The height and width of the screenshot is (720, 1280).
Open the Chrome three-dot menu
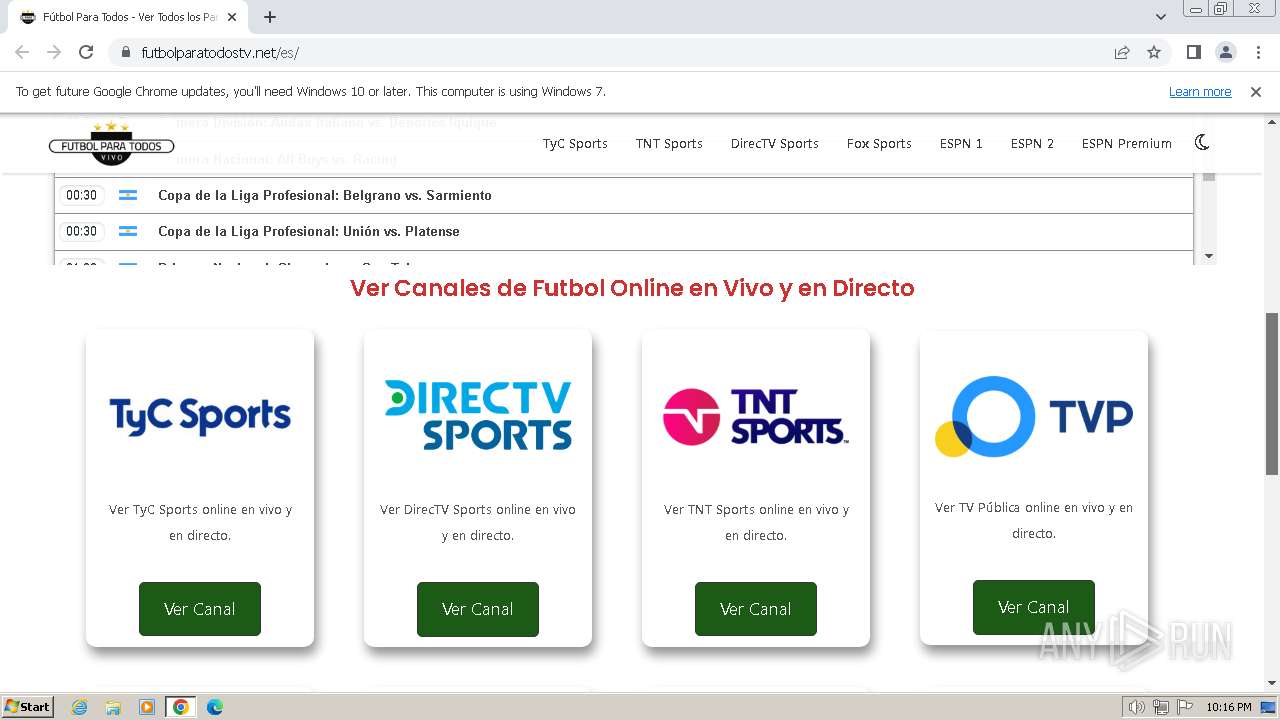(x=1258, y=53)
